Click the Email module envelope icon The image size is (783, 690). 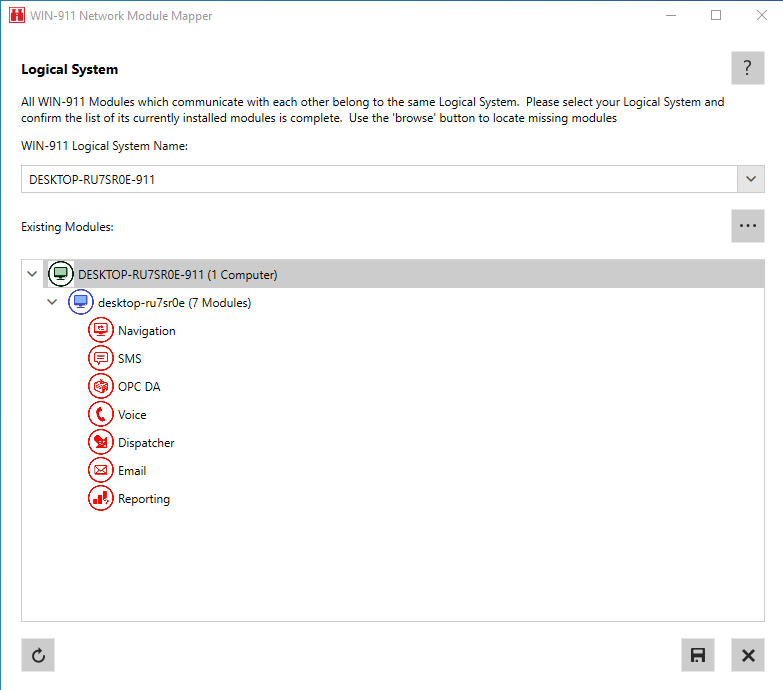click(101, 470)
